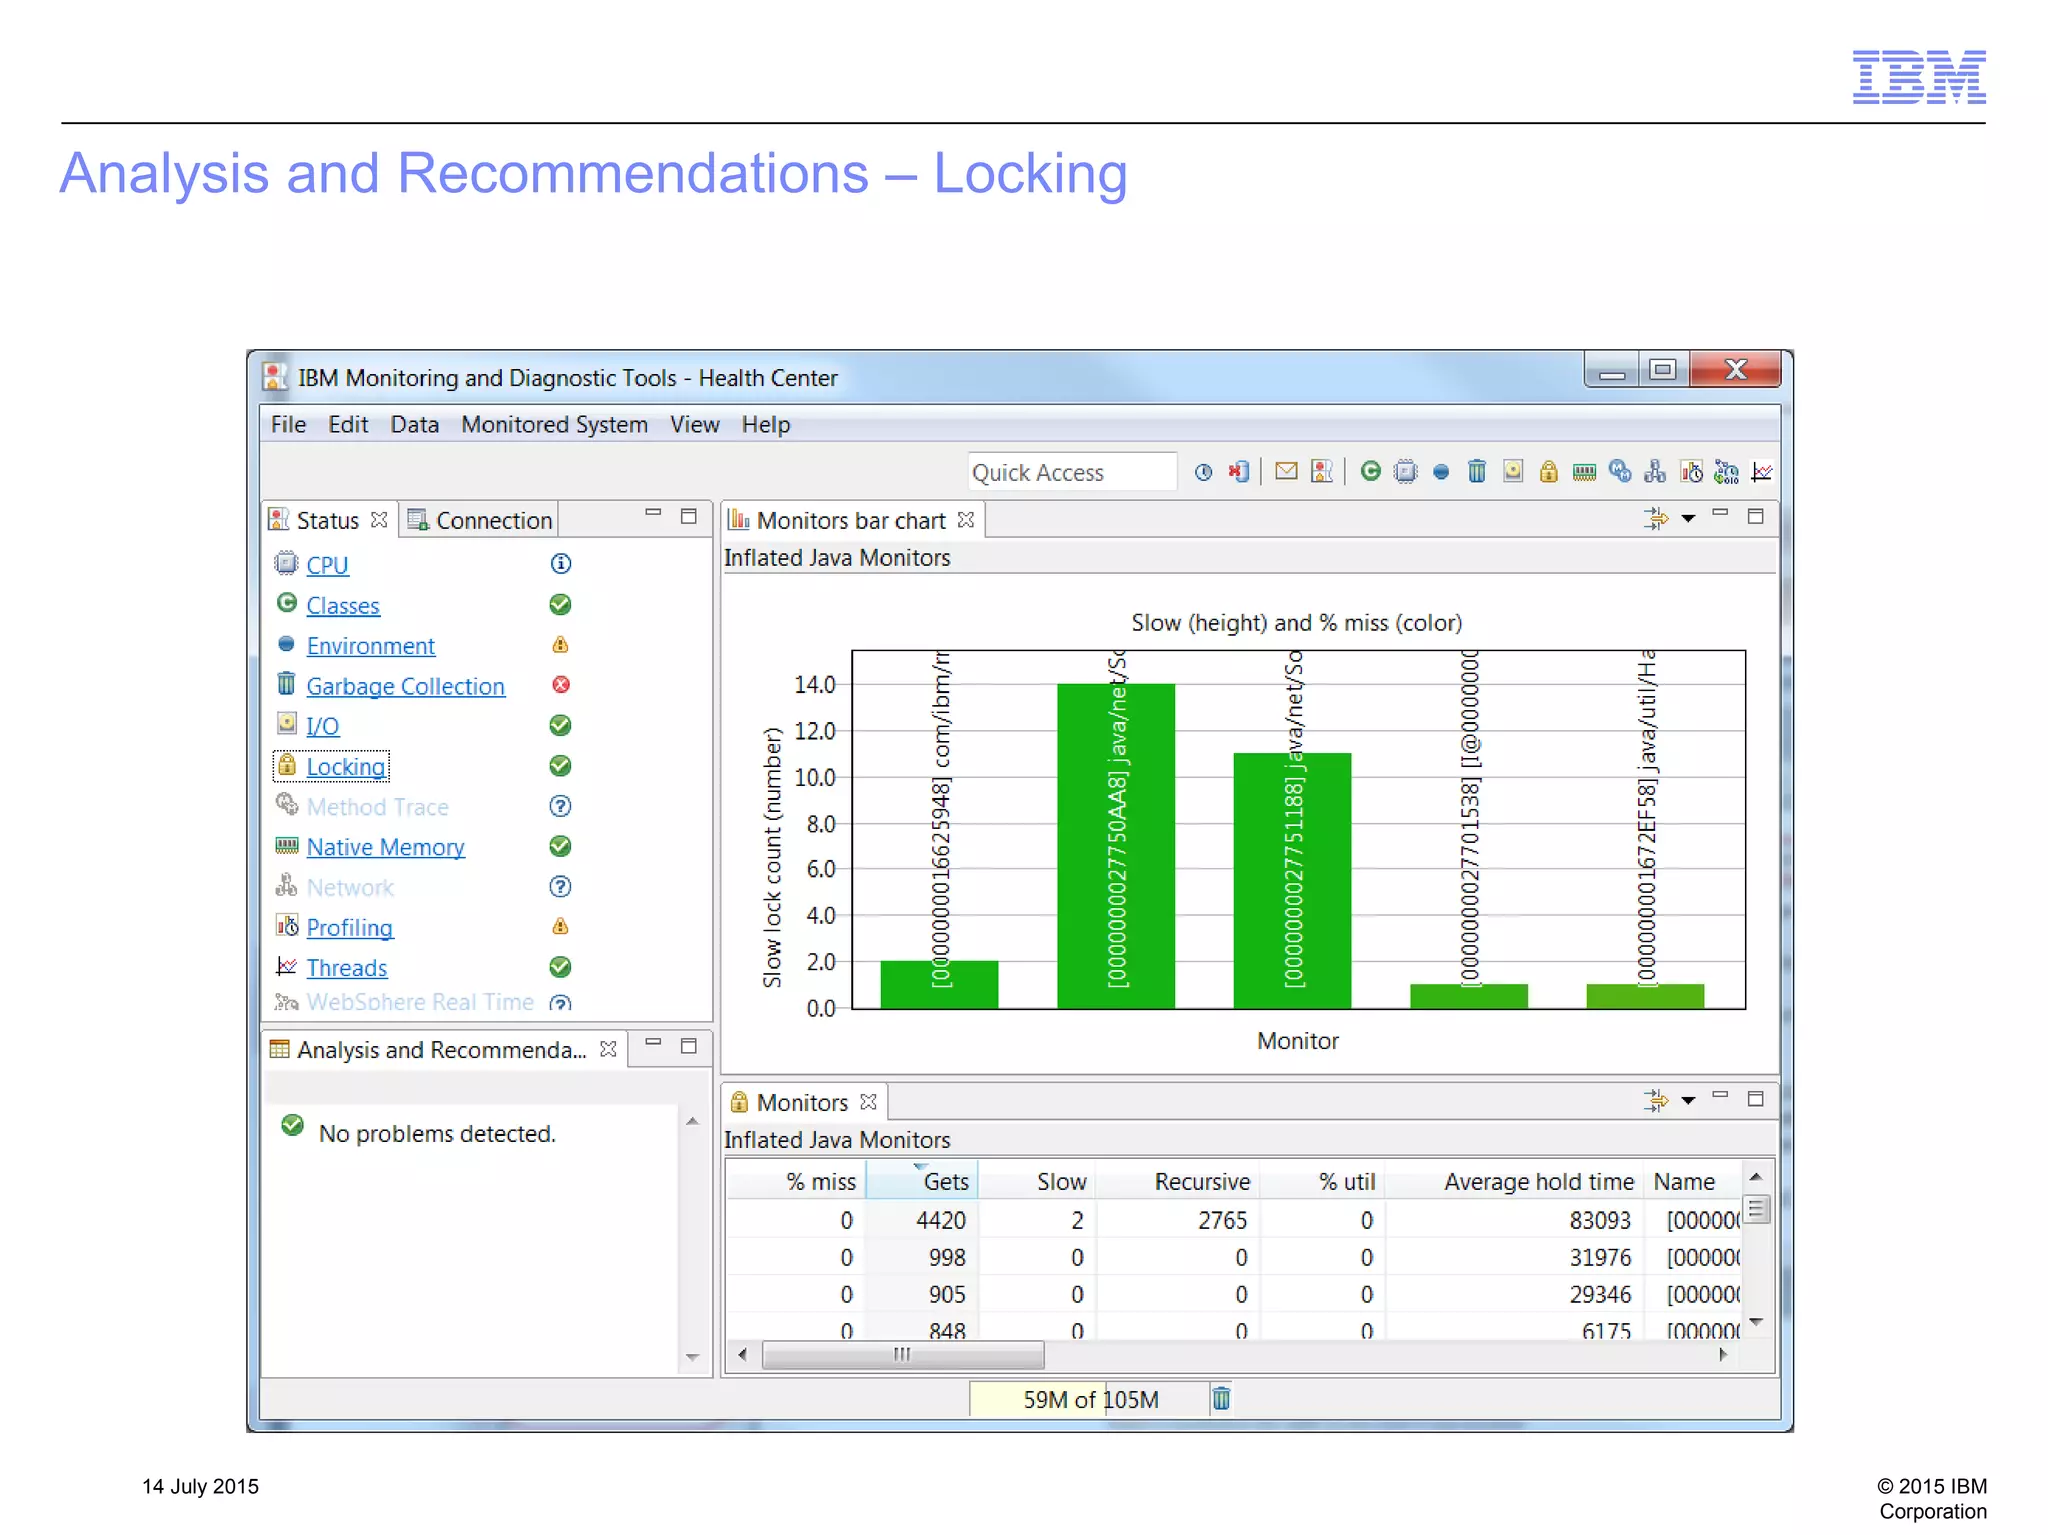This screenshot has height=1535, width=2048.
Task: Click the Profiling warning status icon
Action: pos(560,926)
